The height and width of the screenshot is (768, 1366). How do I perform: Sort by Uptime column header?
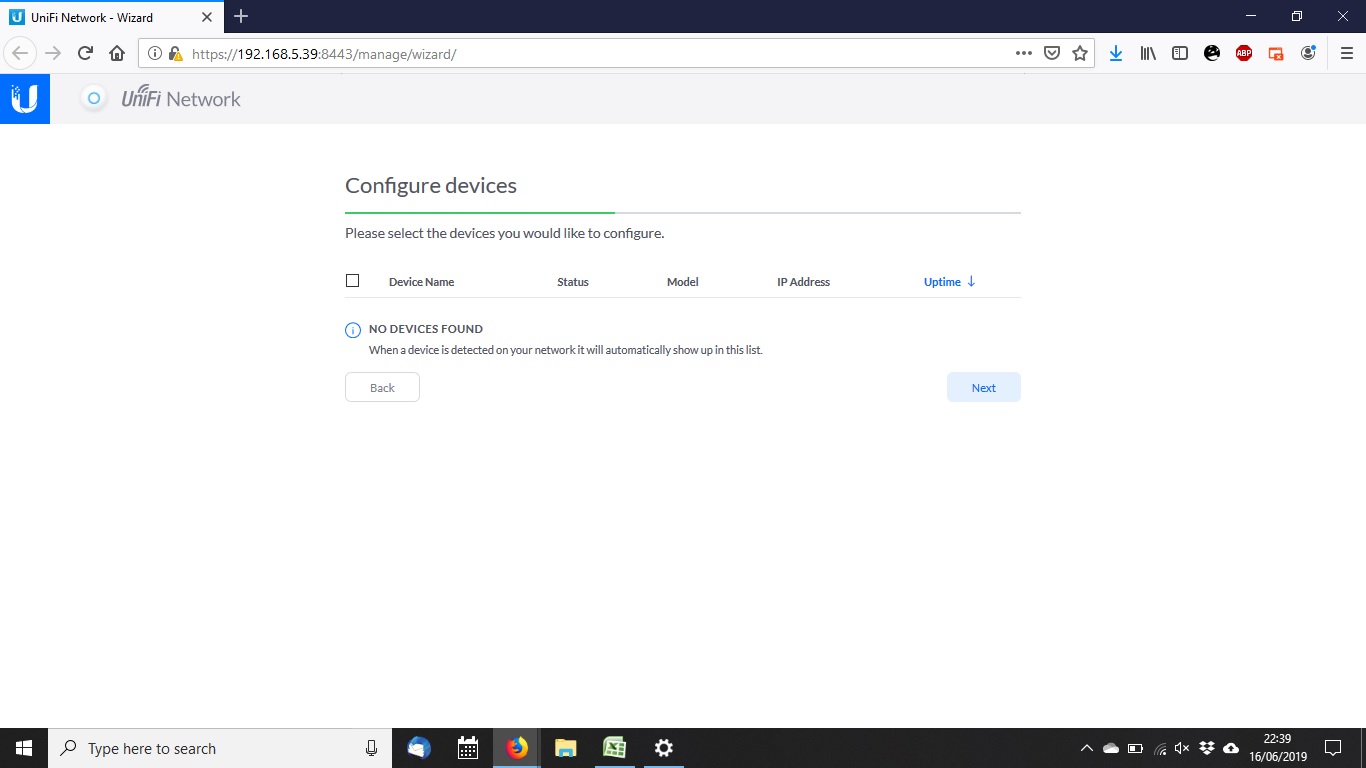pos(942,282)
